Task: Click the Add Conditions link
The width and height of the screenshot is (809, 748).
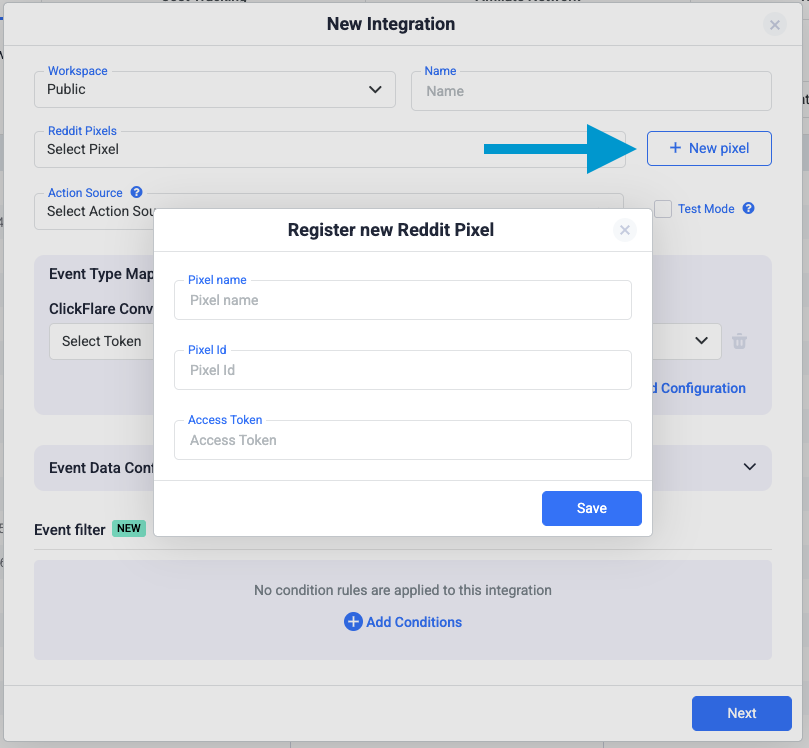Action: 414,622
